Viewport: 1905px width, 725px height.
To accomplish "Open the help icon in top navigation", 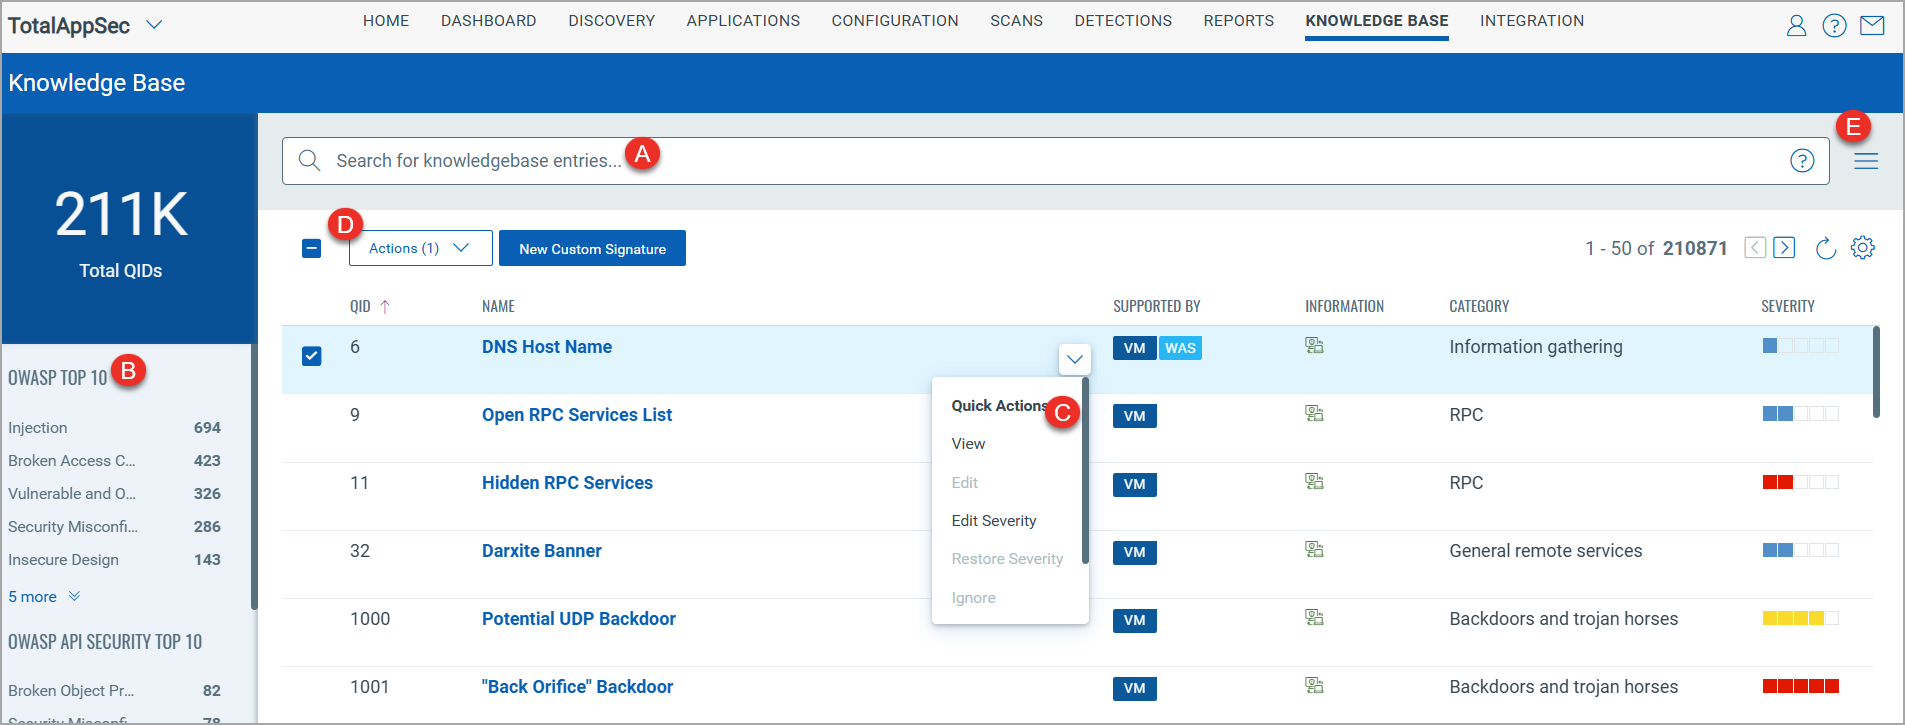I will coord(1834,25).
